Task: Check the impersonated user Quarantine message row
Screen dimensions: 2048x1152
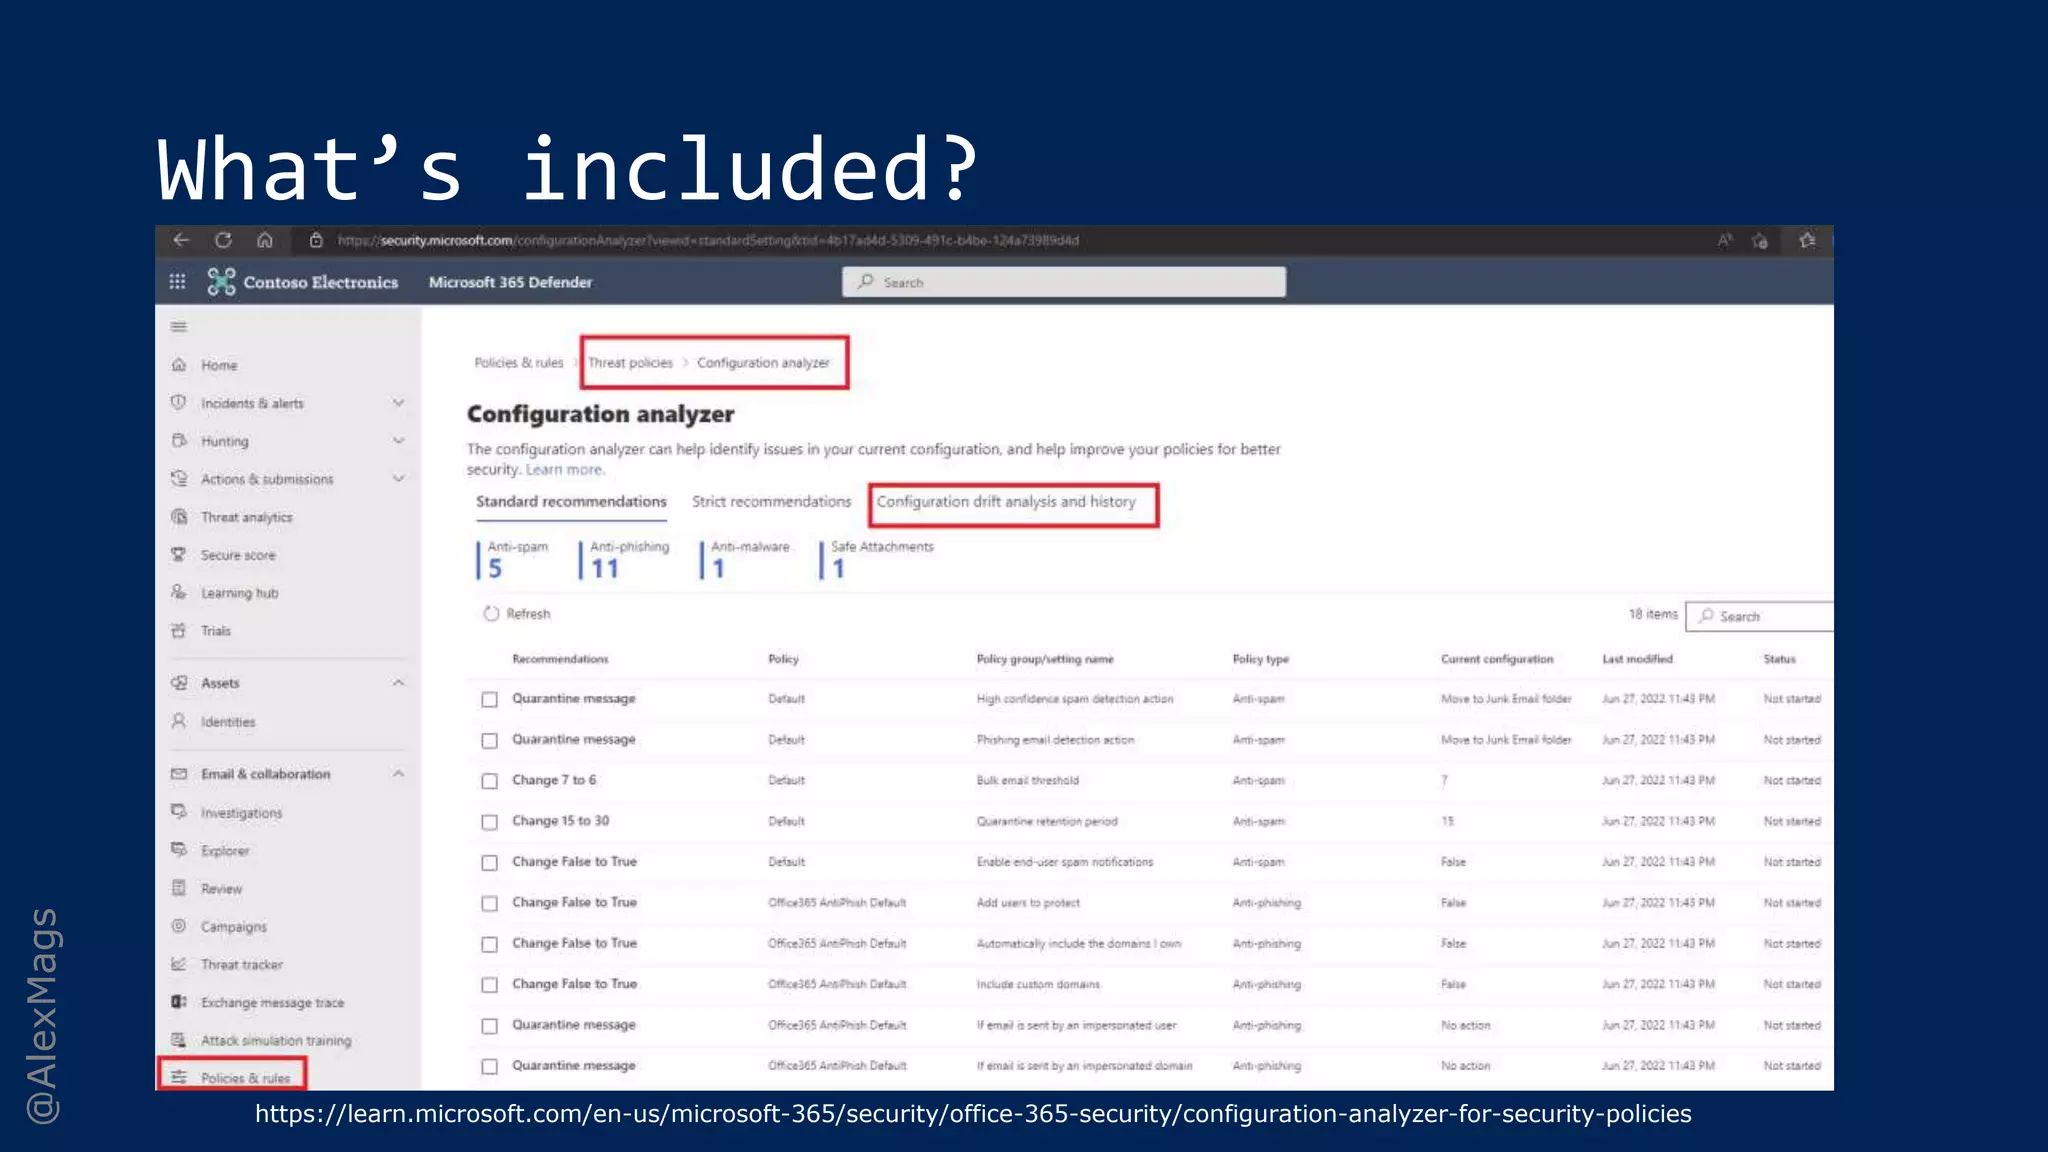Action: tap(489, 1027)
